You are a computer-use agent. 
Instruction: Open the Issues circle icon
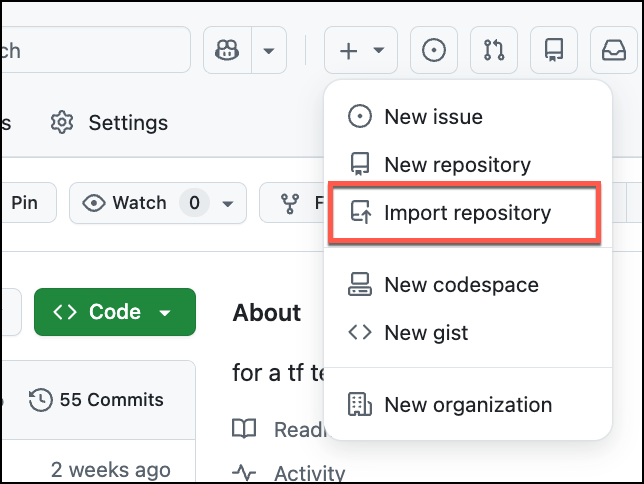click(x=434, y=50)
